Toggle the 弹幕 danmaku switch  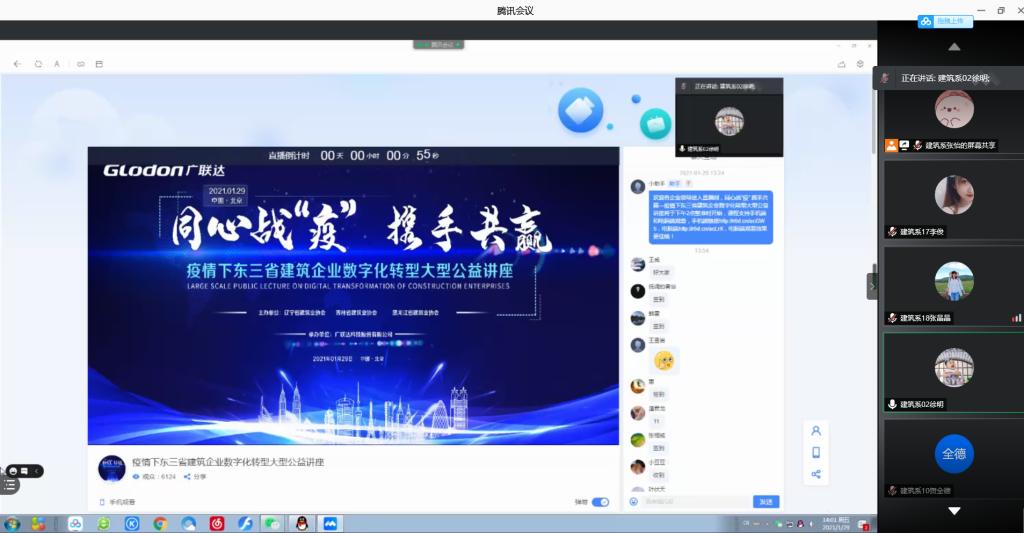[x=600, y=501]
